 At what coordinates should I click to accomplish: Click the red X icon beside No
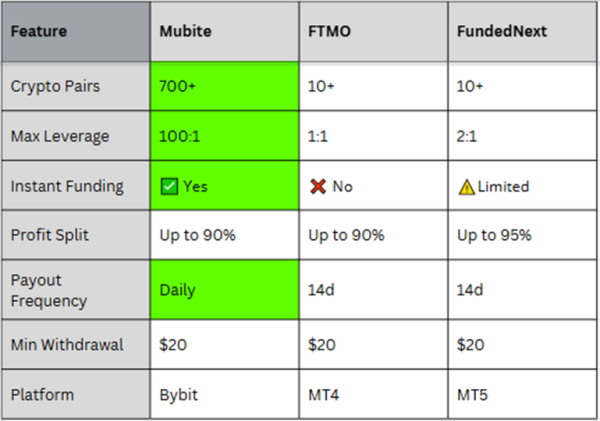318,187
